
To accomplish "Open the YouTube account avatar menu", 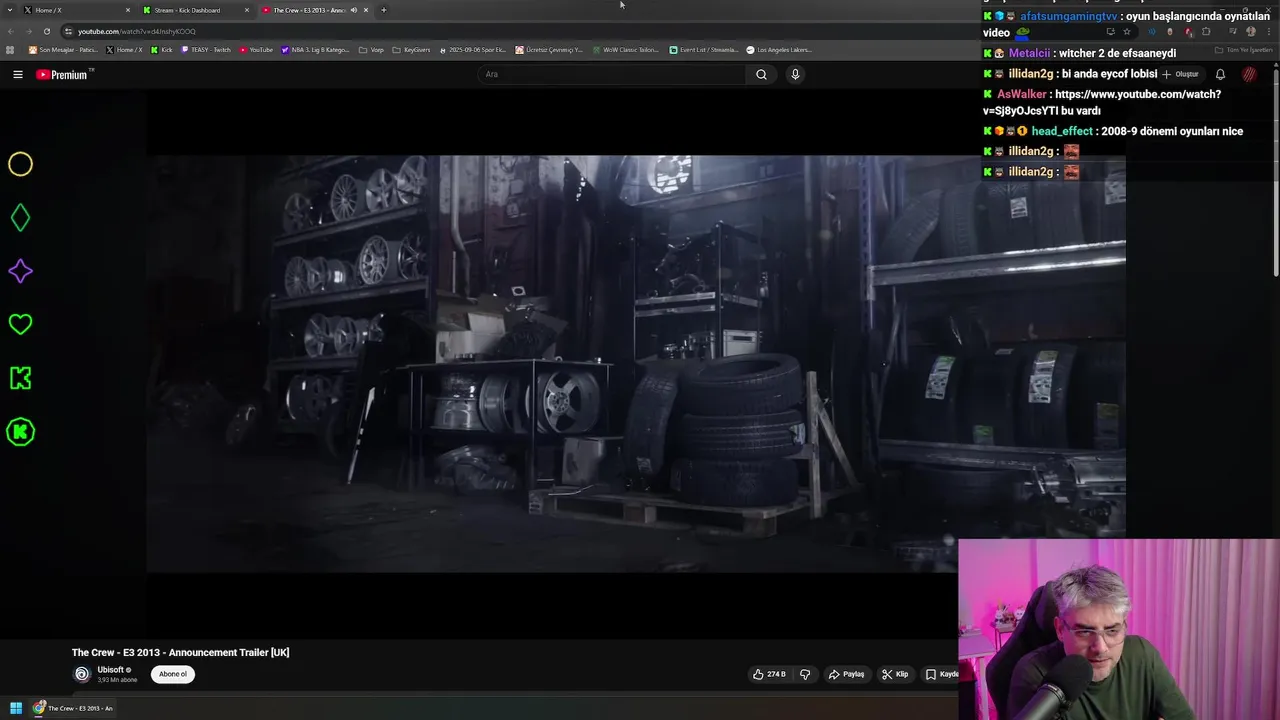I will 1249,74.
